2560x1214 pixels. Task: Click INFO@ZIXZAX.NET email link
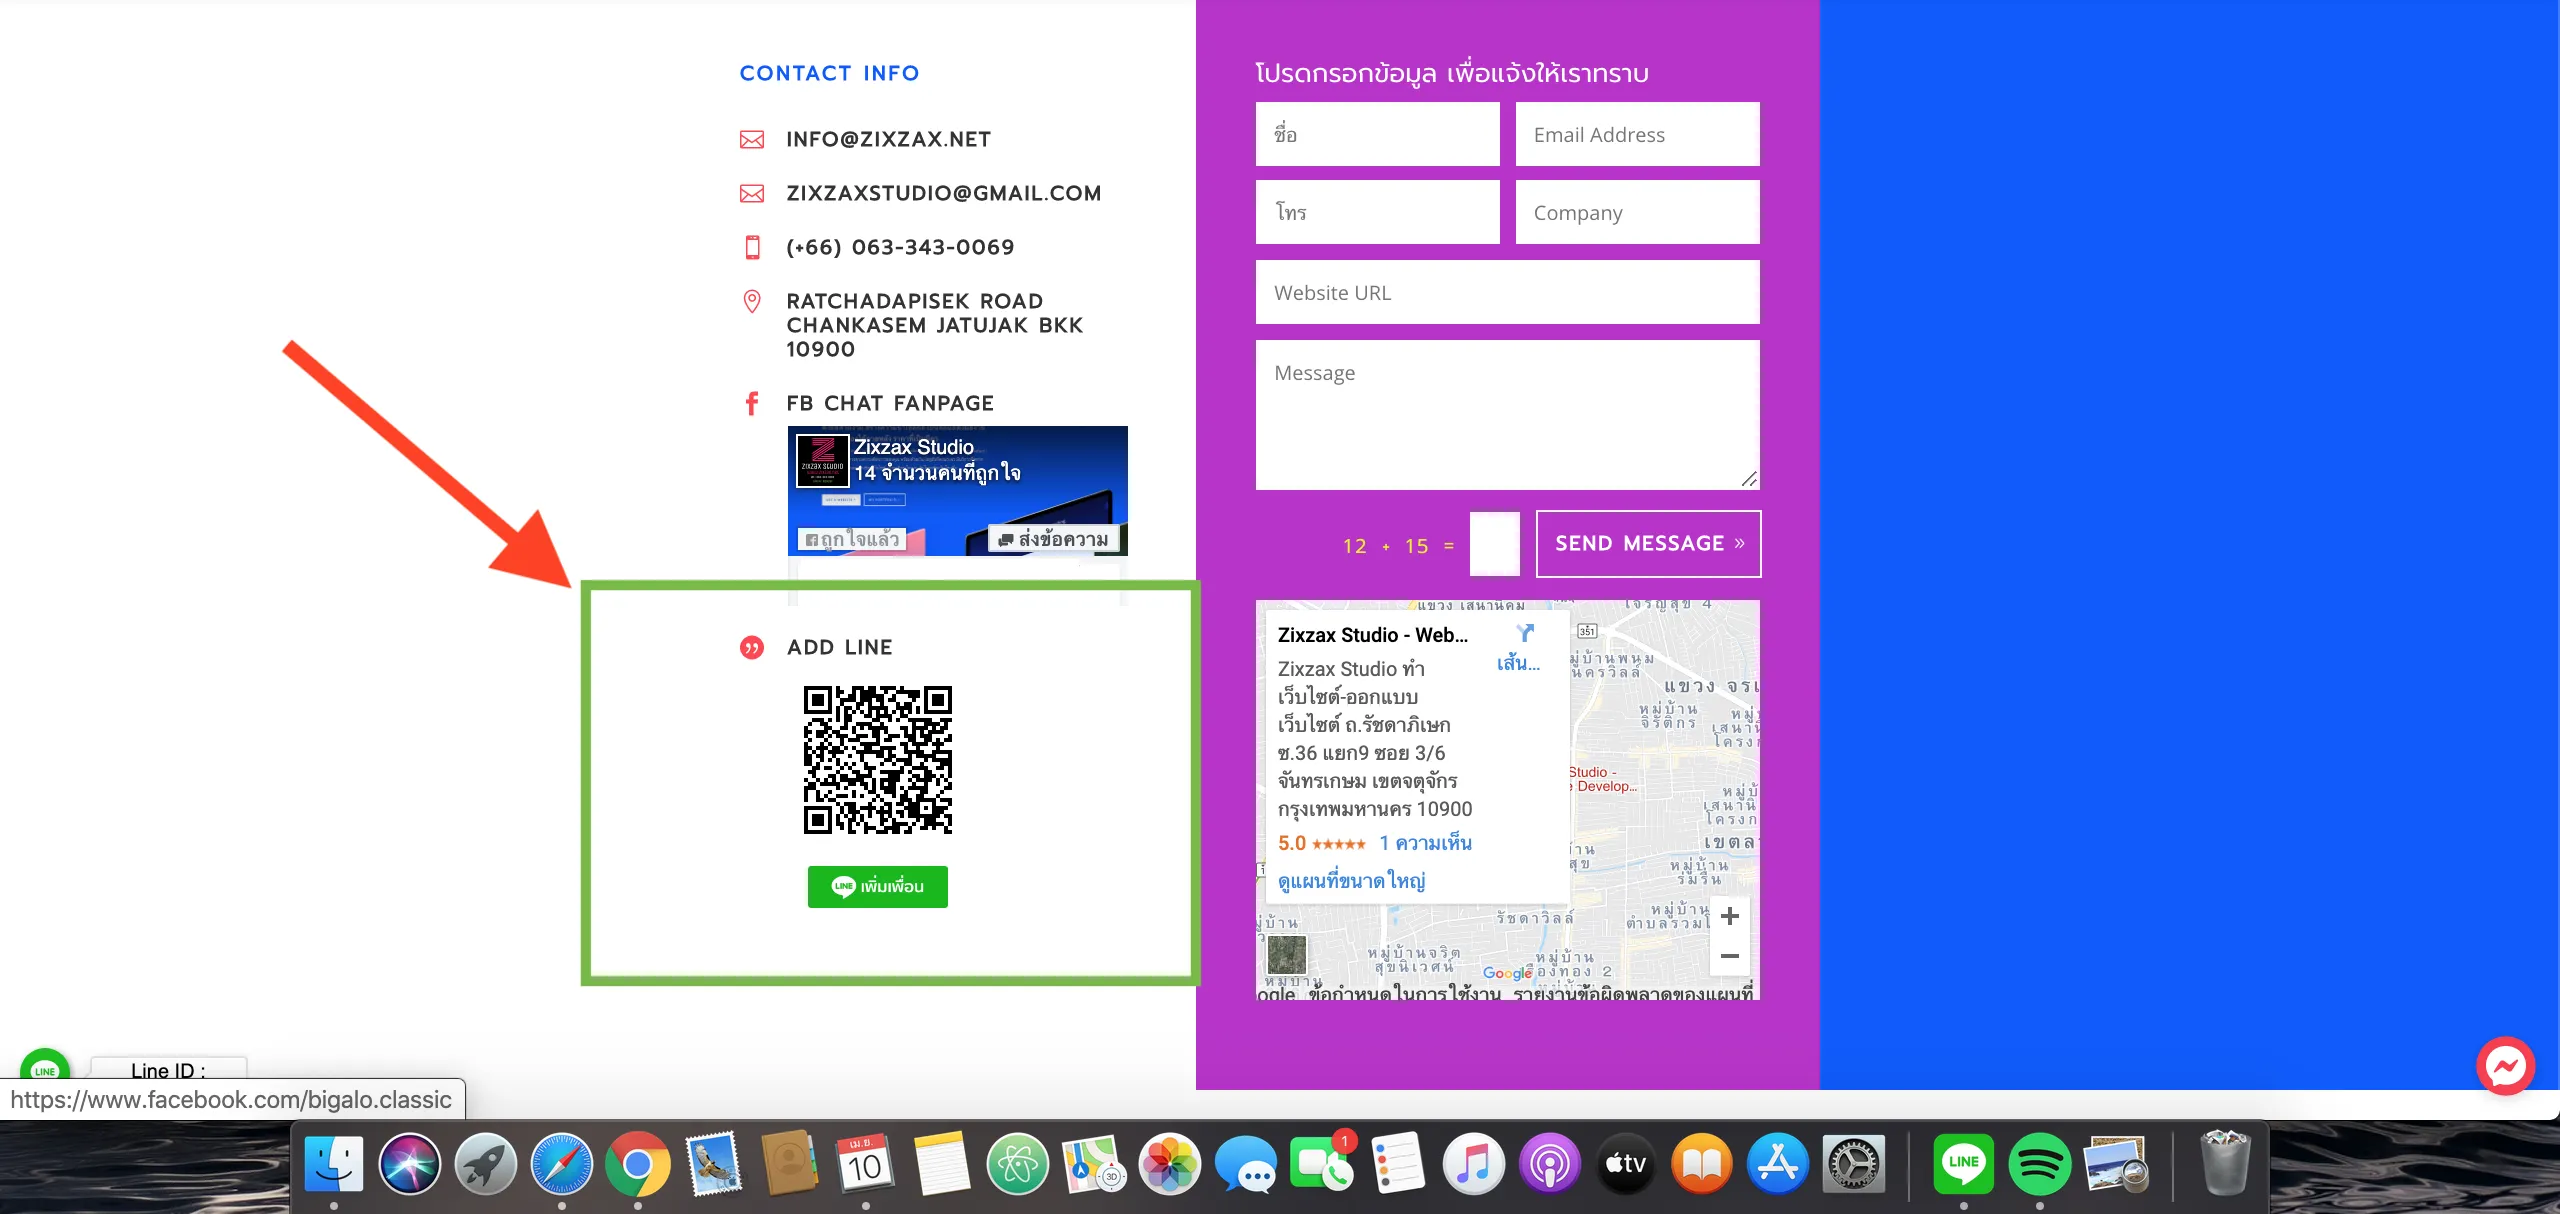(889, 139)
